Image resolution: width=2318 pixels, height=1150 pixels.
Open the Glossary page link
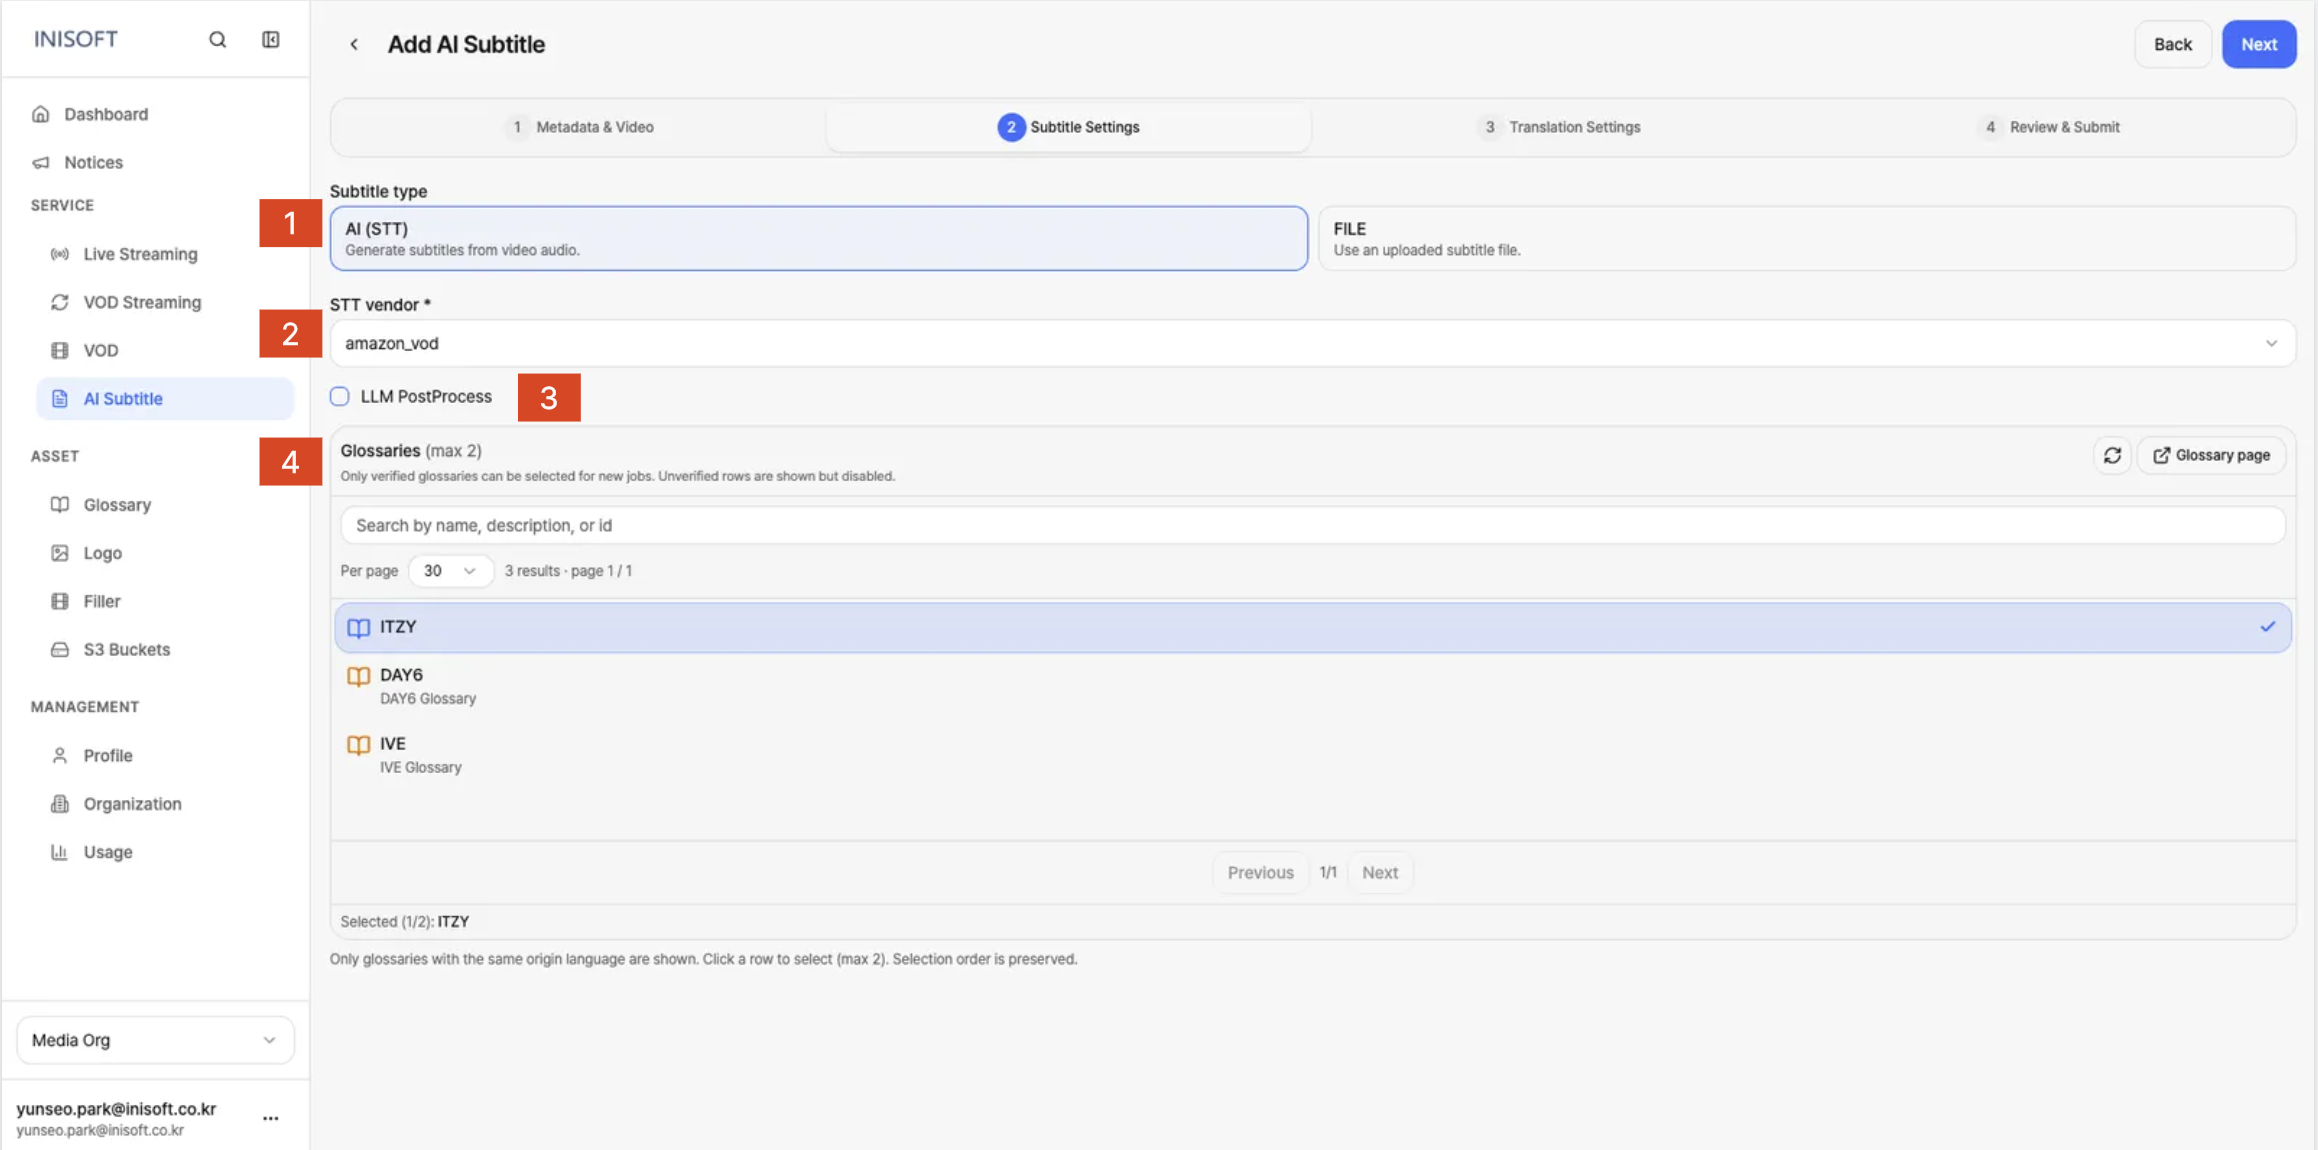point(2211,455)
